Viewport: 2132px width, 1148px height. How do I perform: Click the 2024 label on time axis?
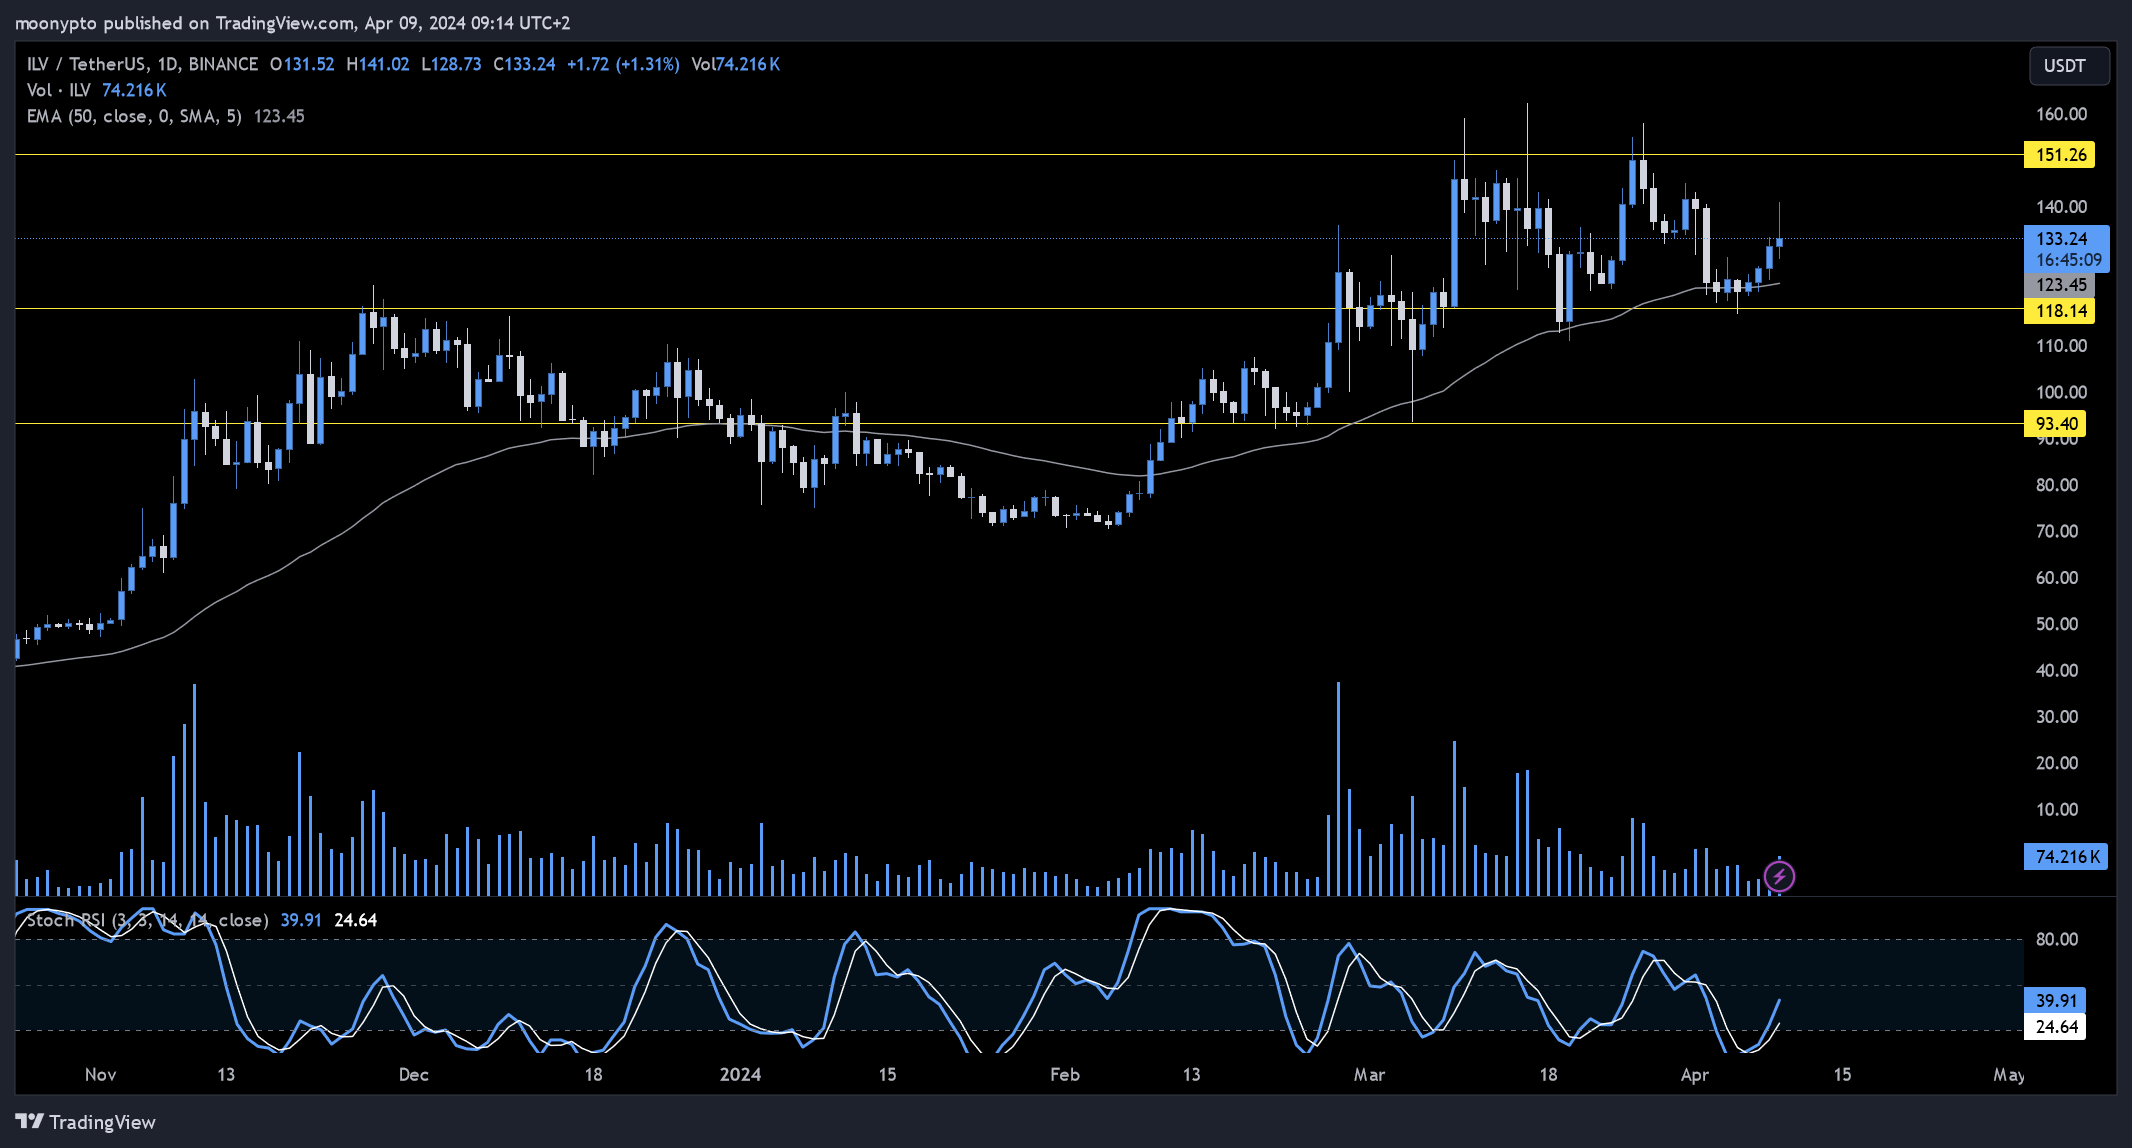click(x=740, y=1075)
